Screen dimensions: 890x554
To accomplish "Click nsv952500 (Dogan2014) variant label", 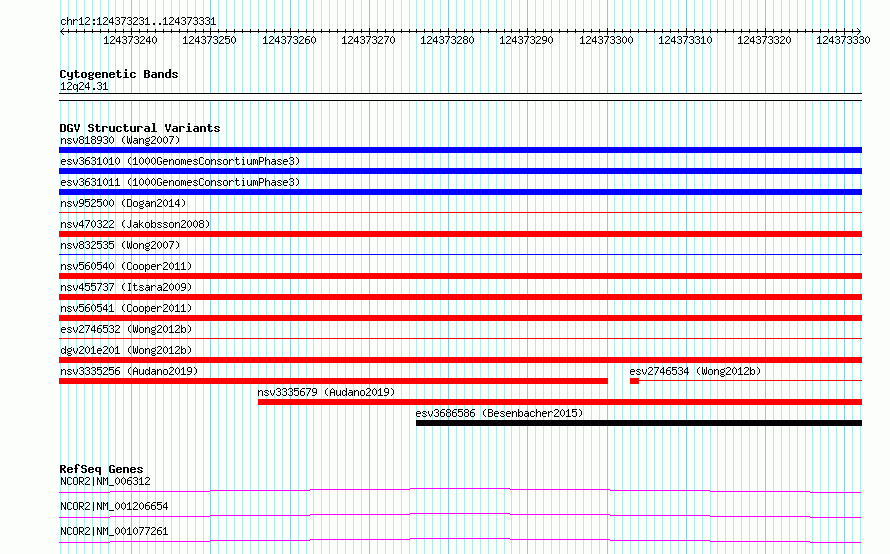I will click(x=123, y=203).
